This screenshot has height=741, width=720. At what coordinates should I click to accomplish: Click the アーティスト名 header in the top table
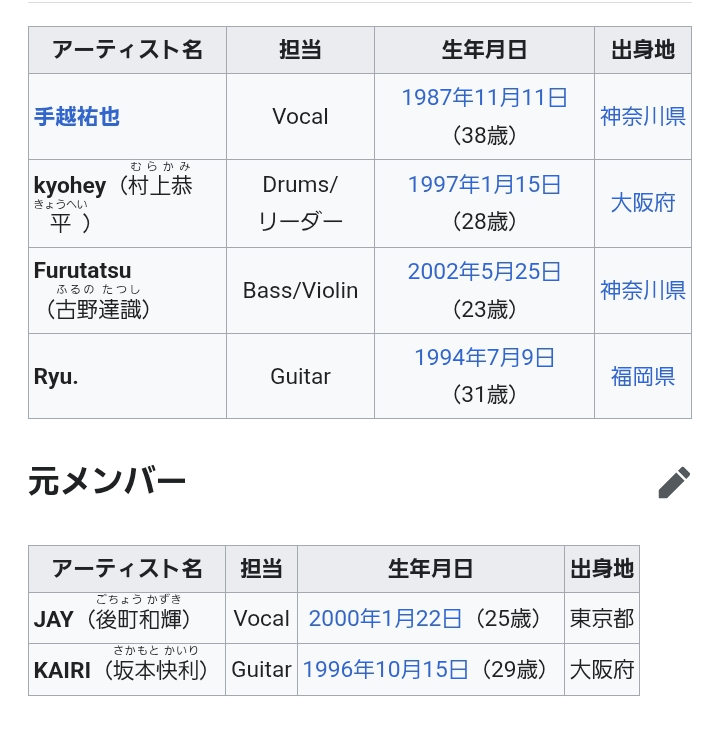[x=127, y=50]
